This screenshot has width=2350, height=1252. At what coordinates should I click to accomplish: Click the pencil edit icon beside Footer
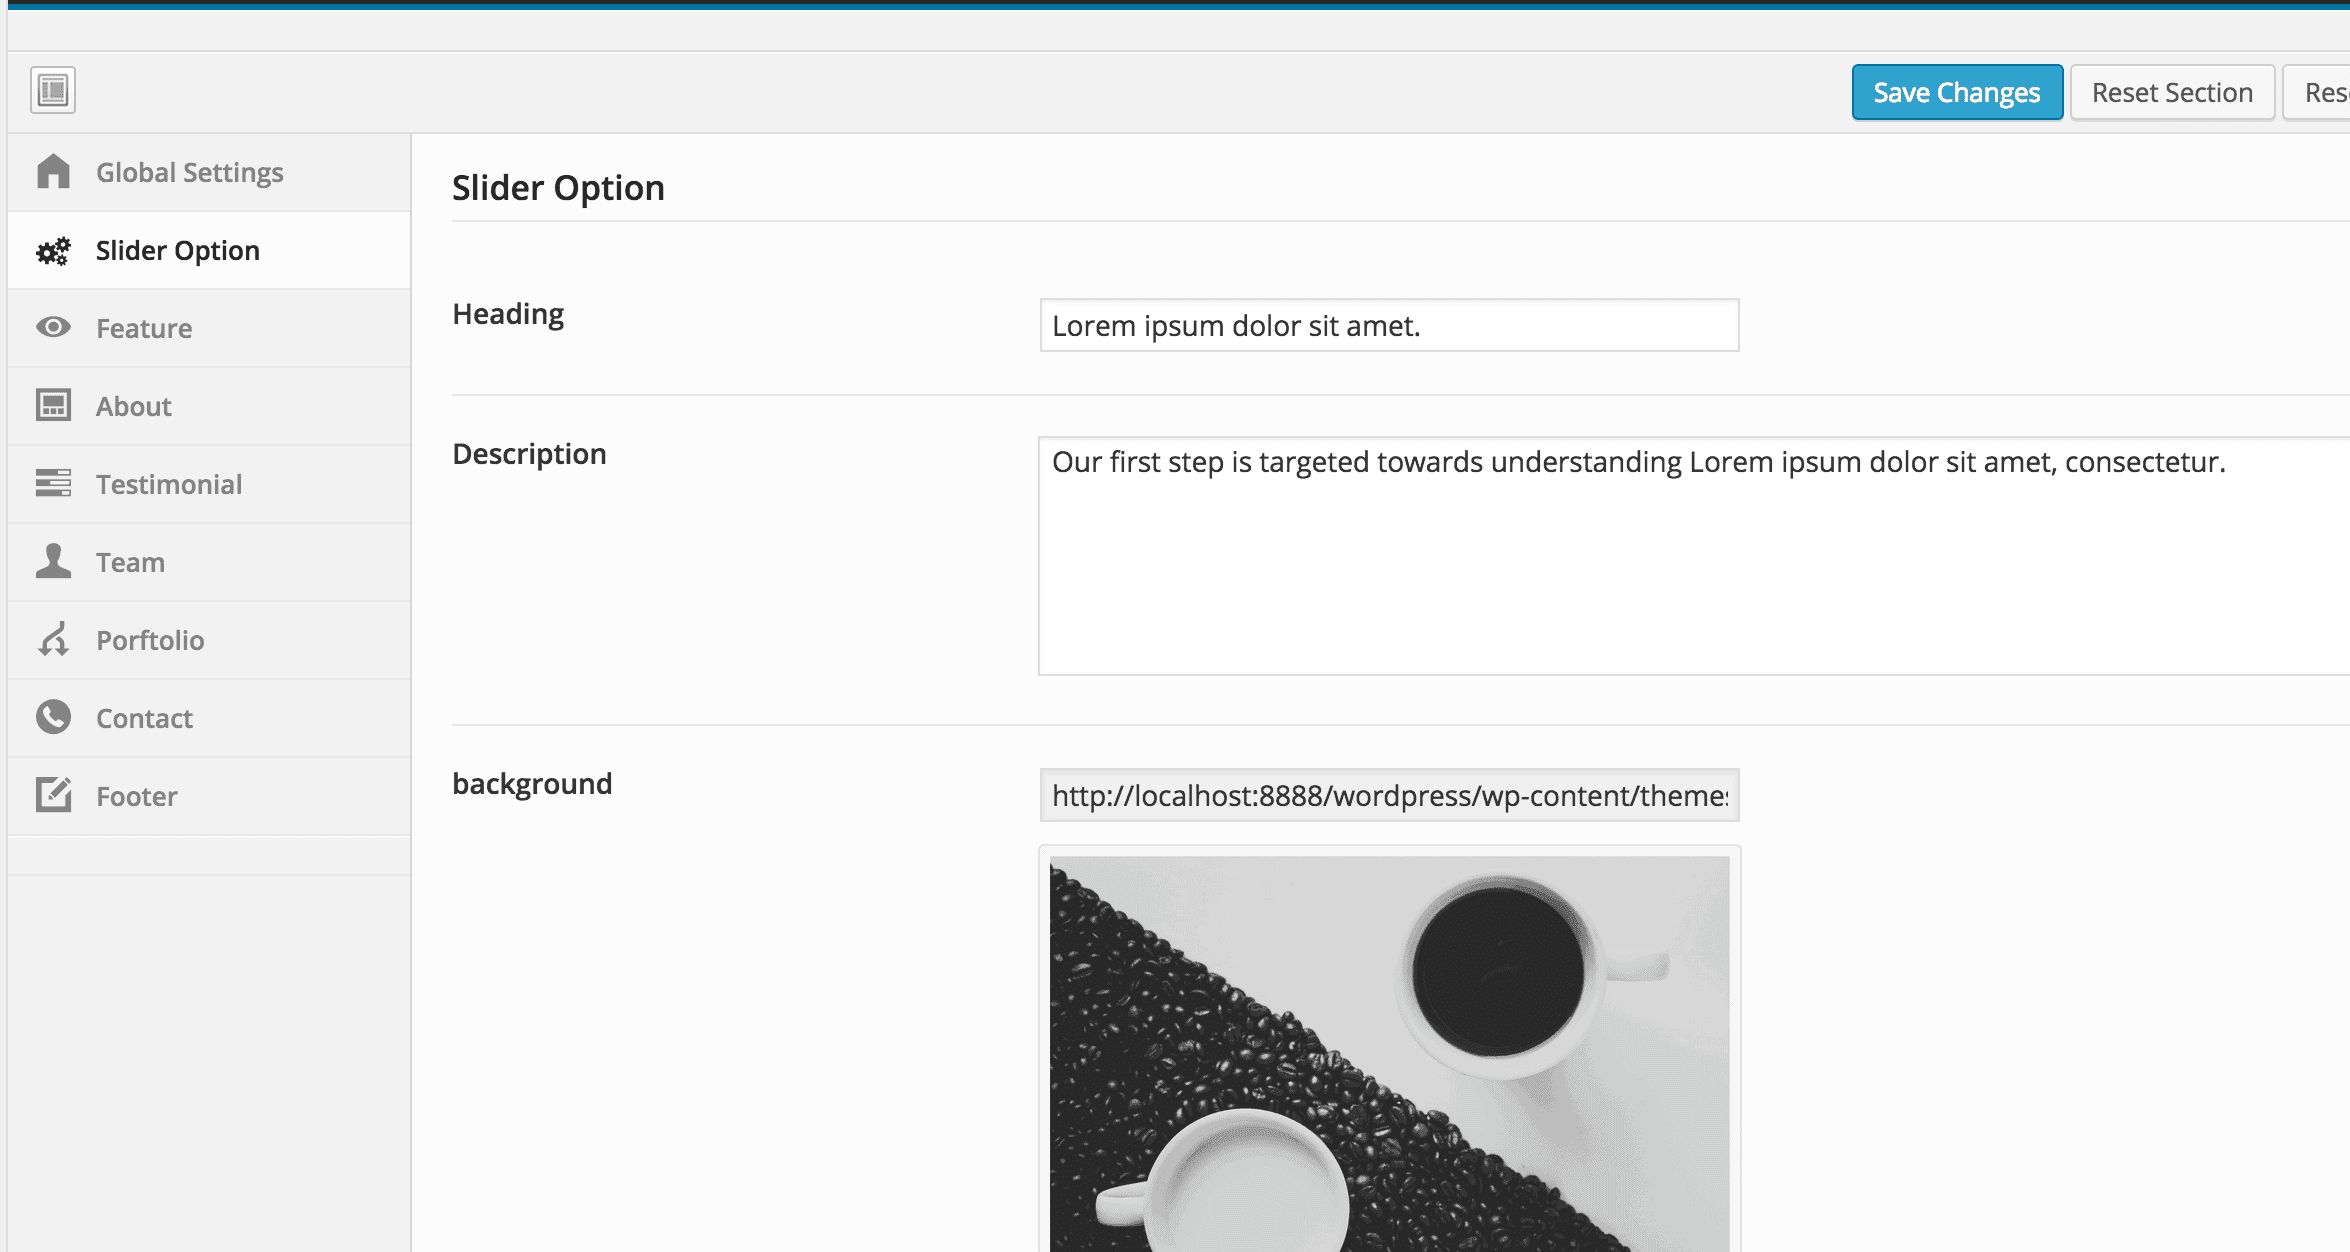(x=53, y=795)
